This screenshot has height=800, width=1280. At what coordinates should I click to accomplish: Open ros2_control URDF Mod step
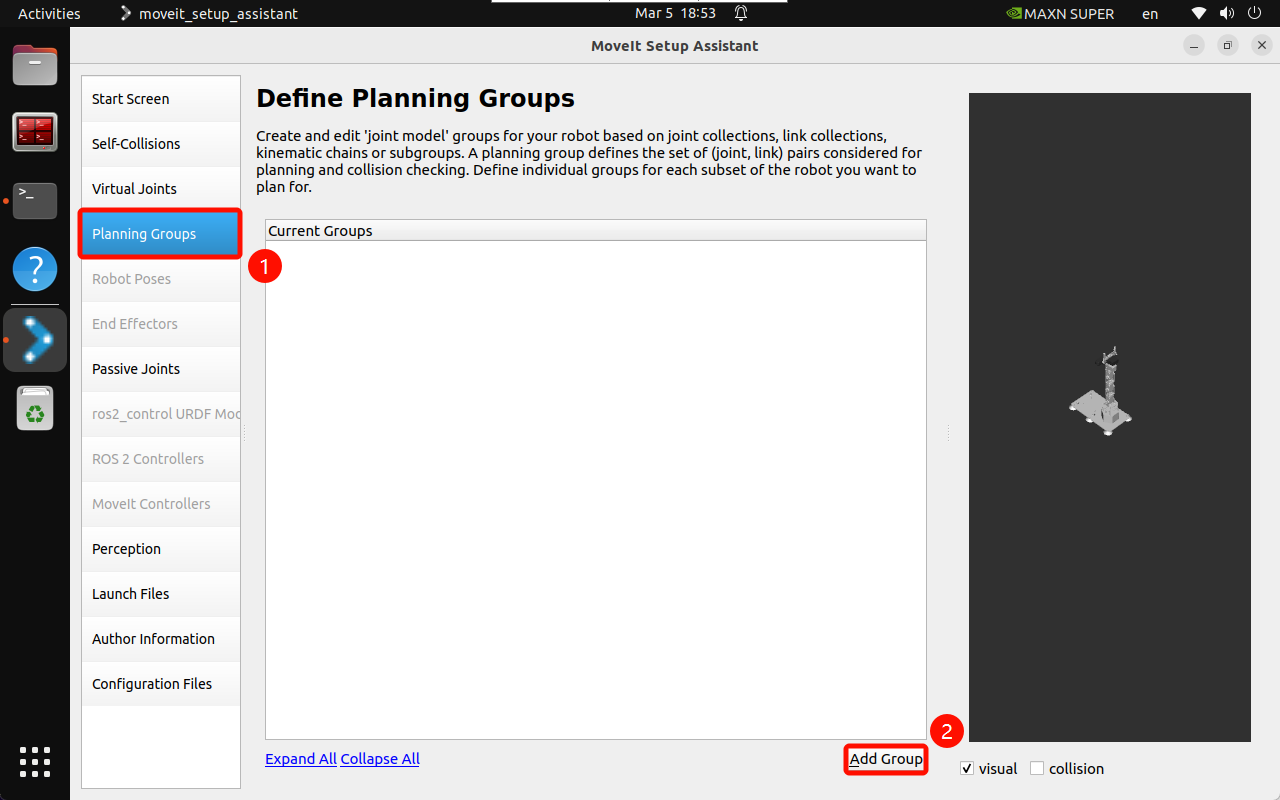click(161, 414)
